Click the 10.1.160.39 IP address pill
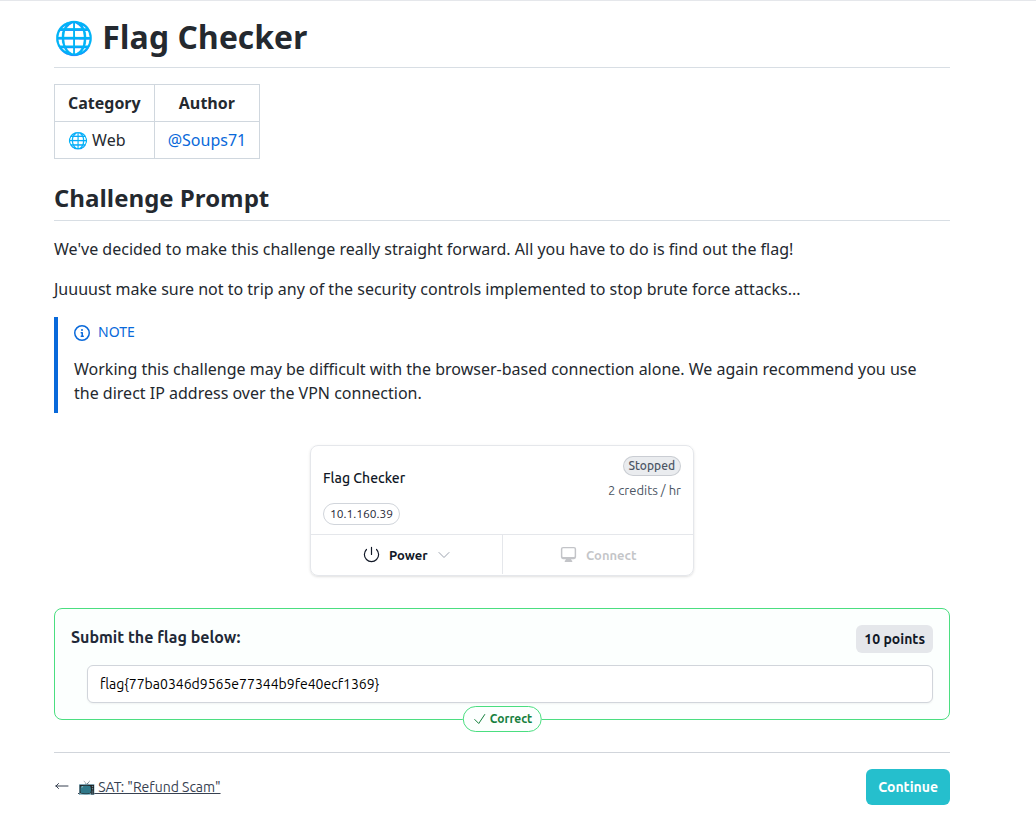 tap(362, 514)
